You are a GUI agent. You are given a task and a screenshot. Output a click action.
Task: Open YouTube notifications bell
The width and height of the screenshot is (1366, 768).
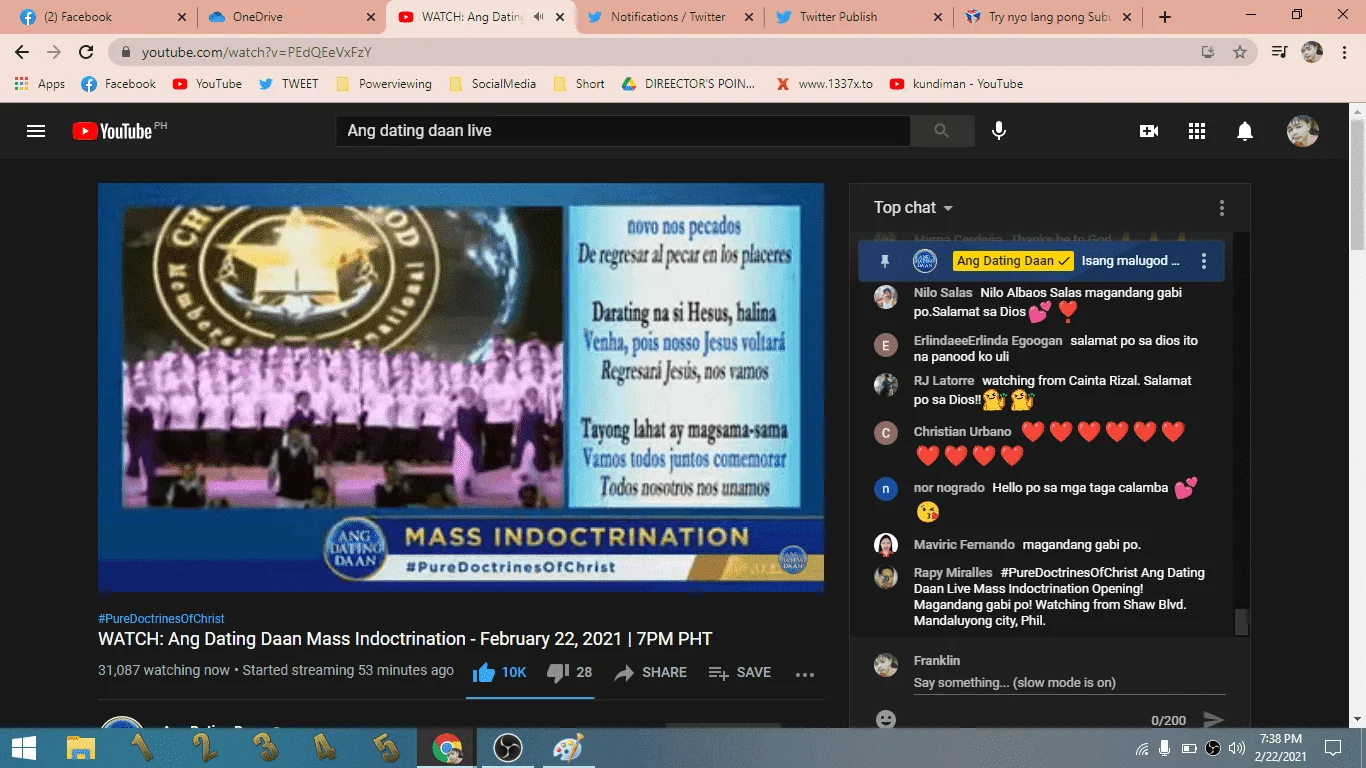pyautogui.click(x=1245, y=131)
